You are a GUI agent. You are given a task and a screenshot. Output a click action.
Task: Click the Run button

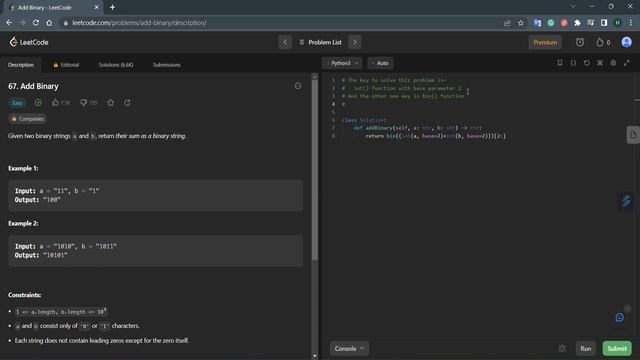586,349
